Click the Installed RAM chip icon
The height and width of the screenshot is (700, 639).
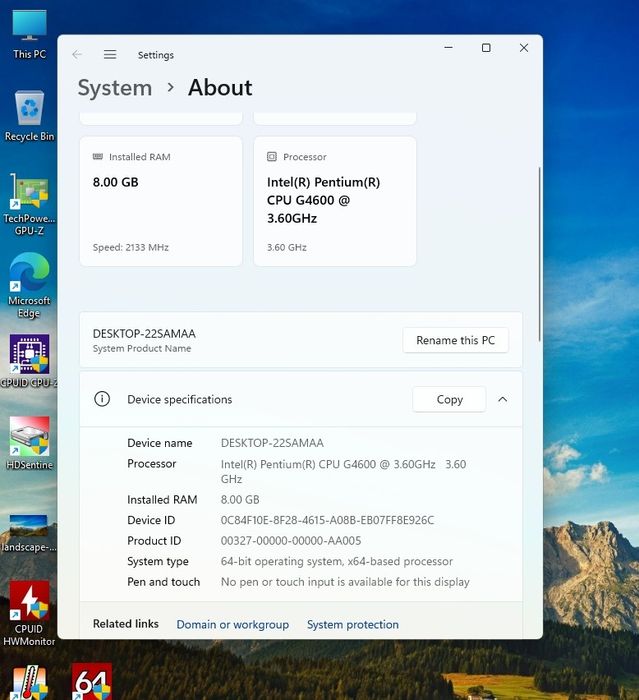(97, 156)
